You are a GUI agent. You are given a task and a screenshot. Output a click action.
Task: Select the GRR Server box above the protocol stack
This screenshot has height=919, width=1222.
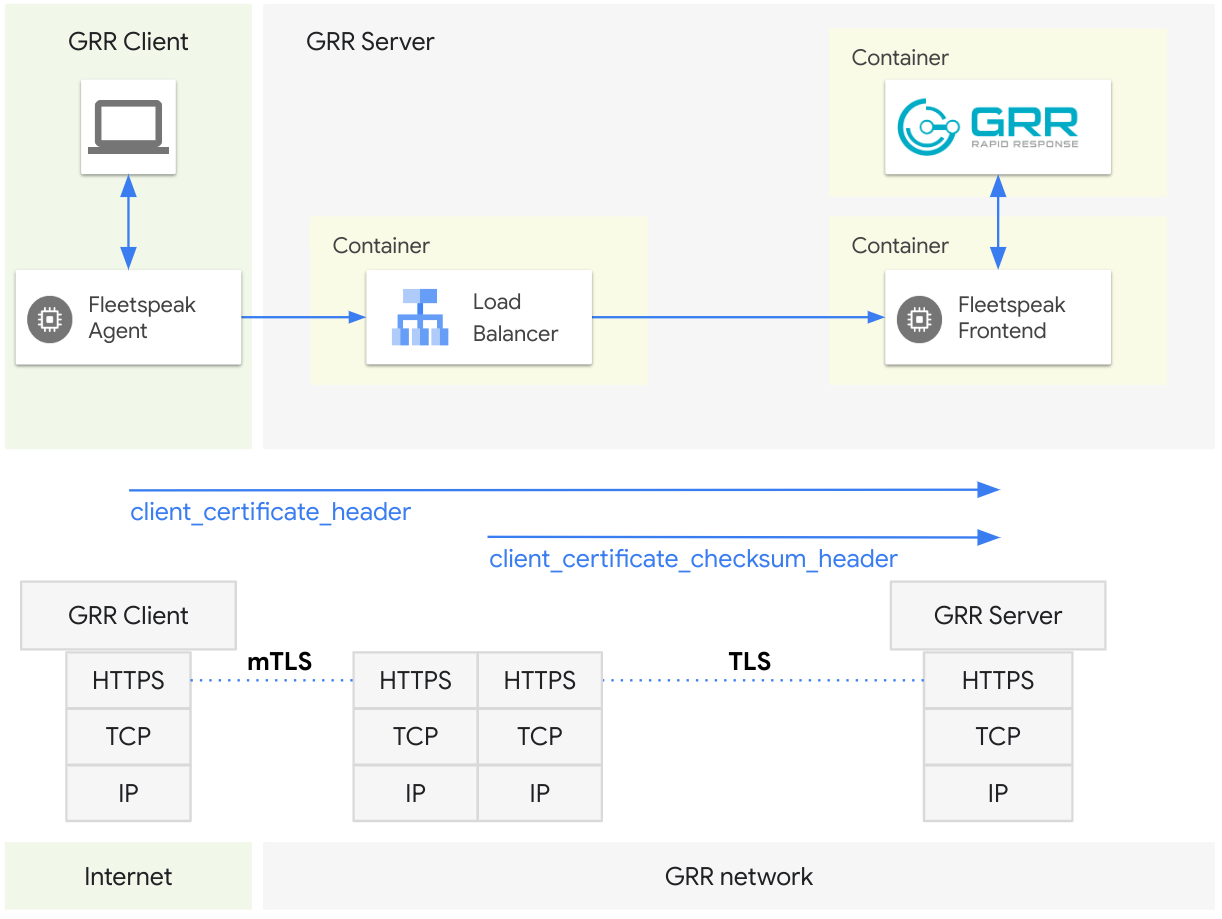998,616
